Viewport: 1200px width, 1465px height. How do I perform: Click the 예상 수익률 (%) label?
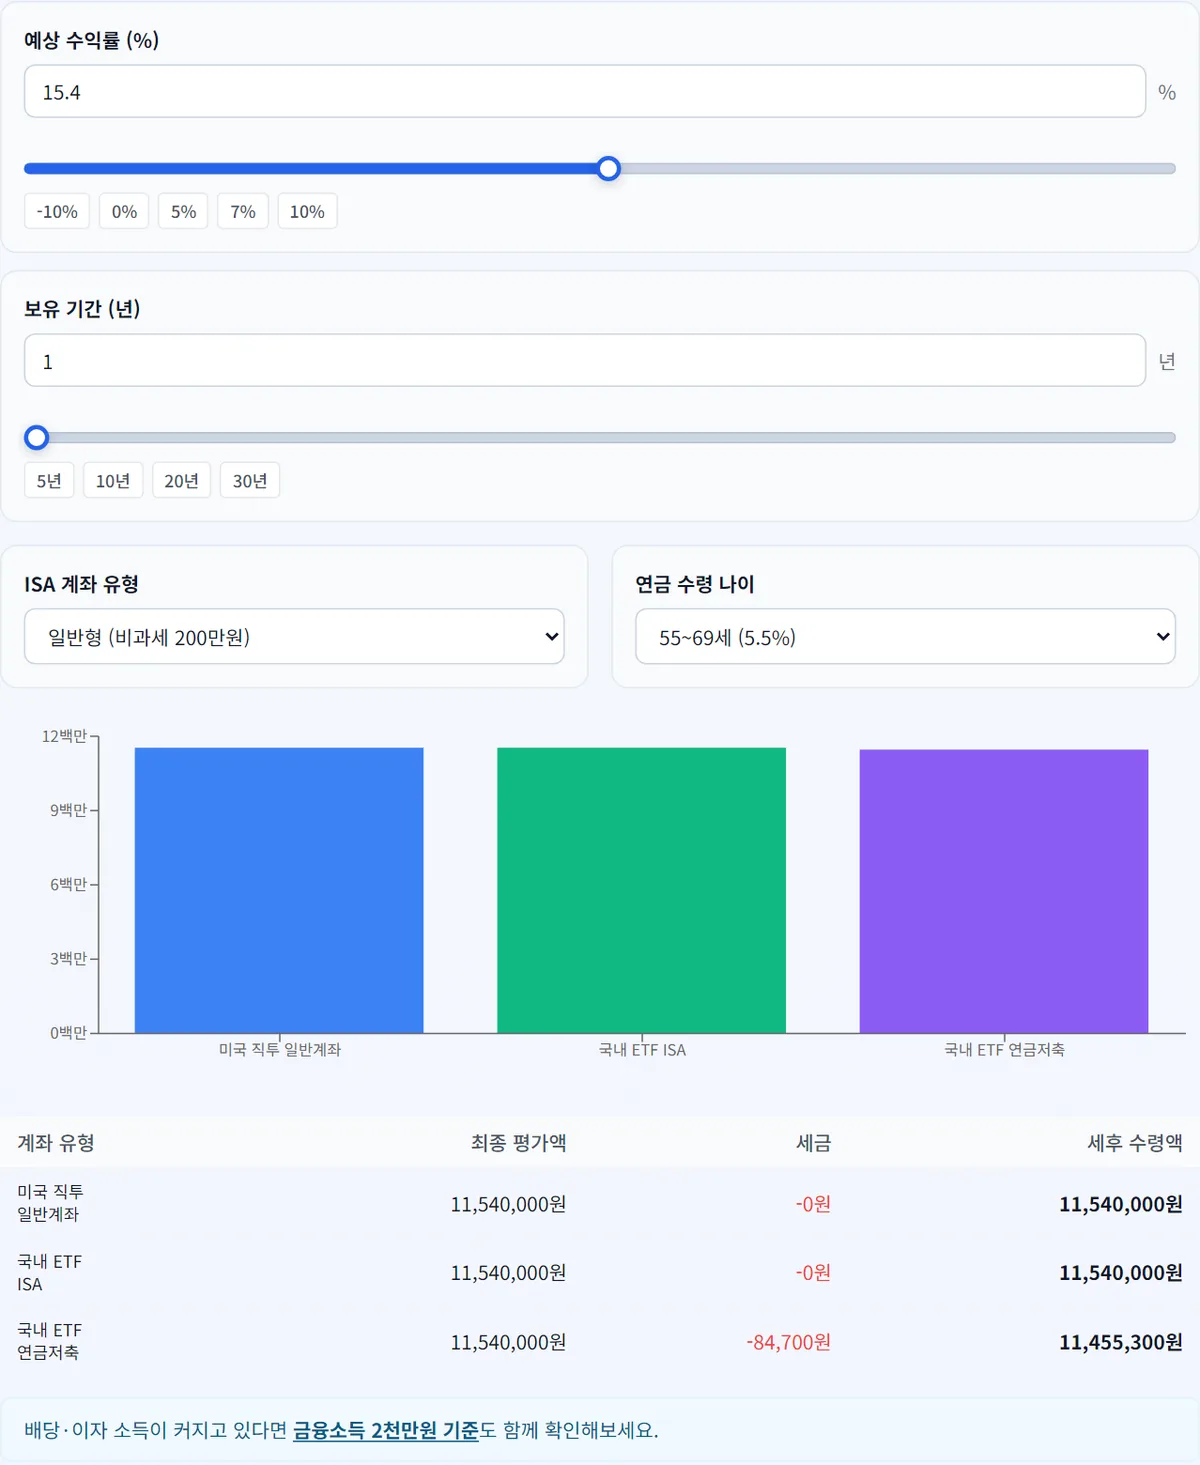point(92,40)
